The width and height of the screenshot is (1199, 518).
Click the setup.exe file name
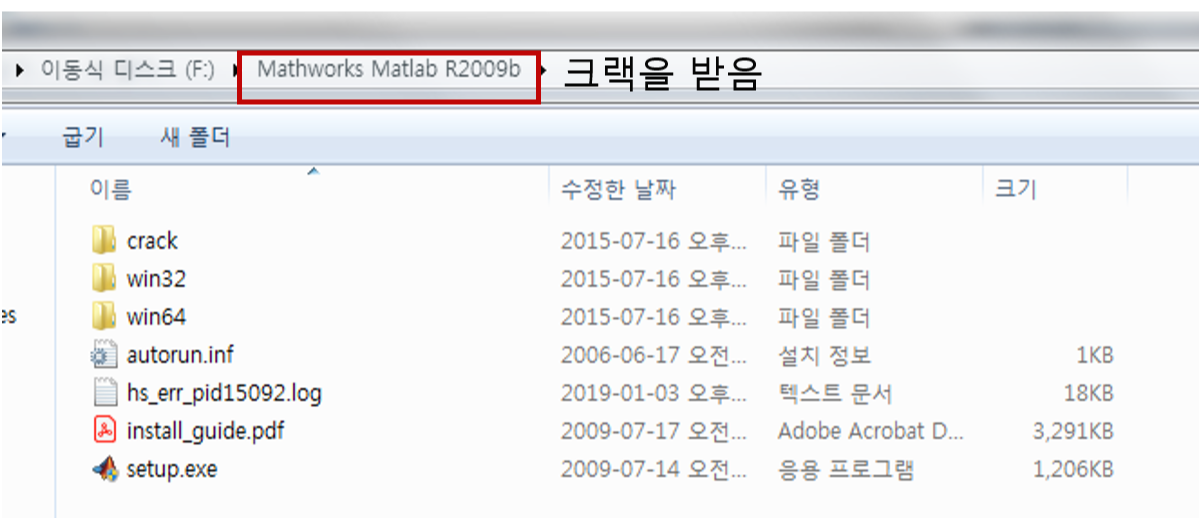point(172,469)
